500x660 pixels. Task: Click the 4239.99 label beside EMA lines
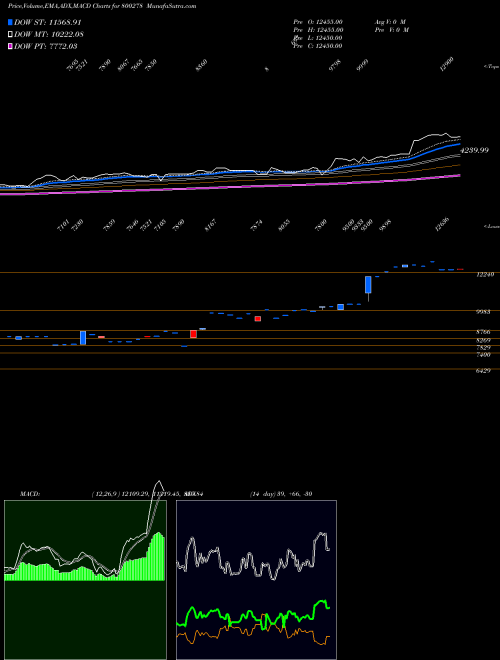[x=474, y=150]
